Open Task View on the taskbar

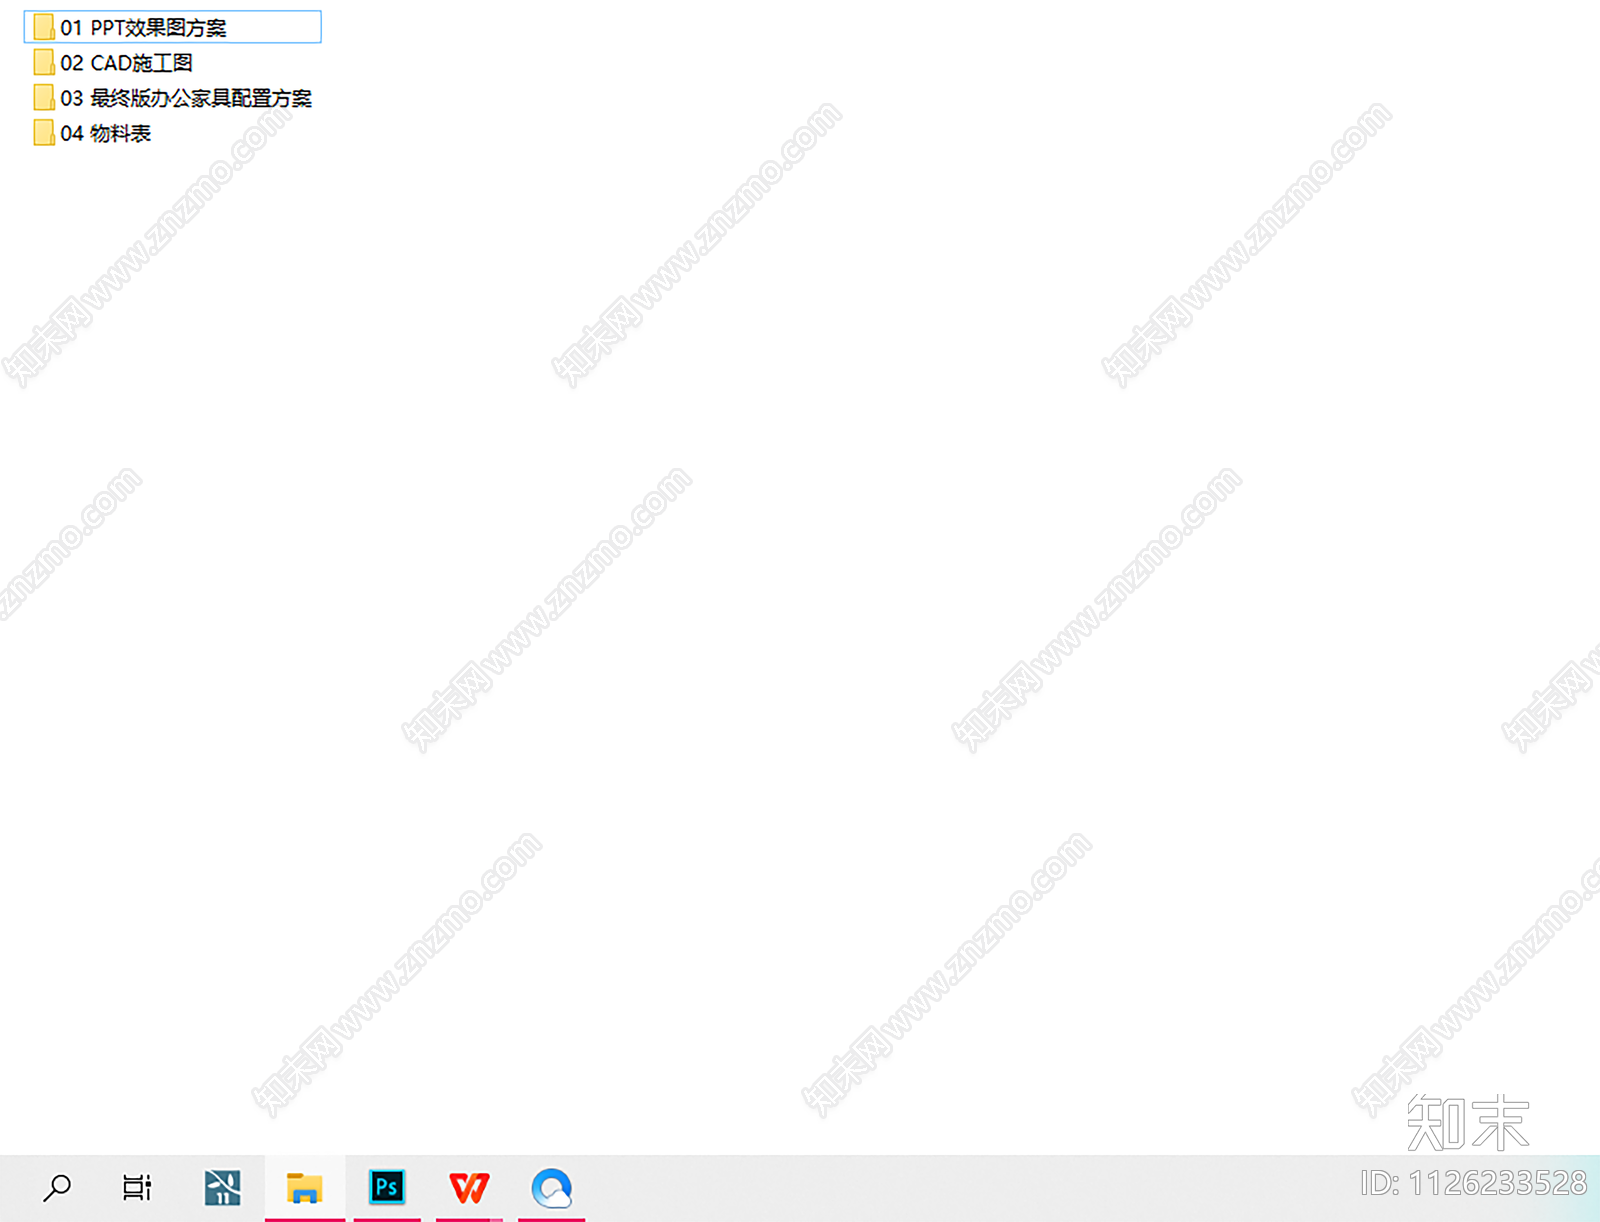[x=137, y=1187]
